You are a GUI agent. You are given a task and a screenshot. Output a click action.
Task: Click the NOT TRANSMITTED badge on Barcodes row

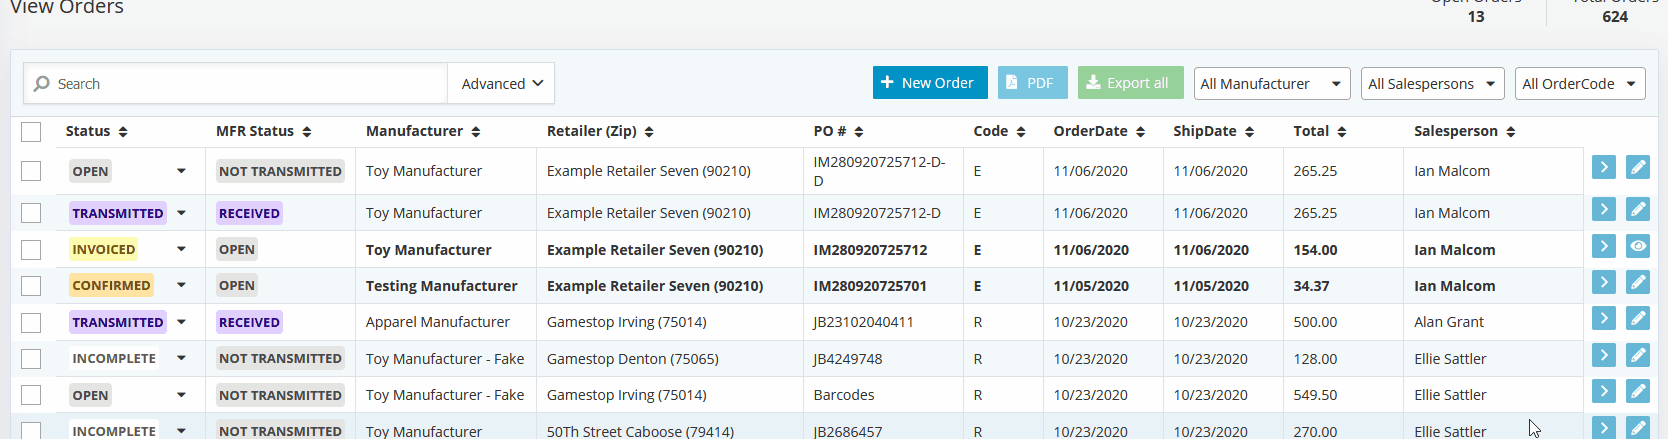[280, 395]
